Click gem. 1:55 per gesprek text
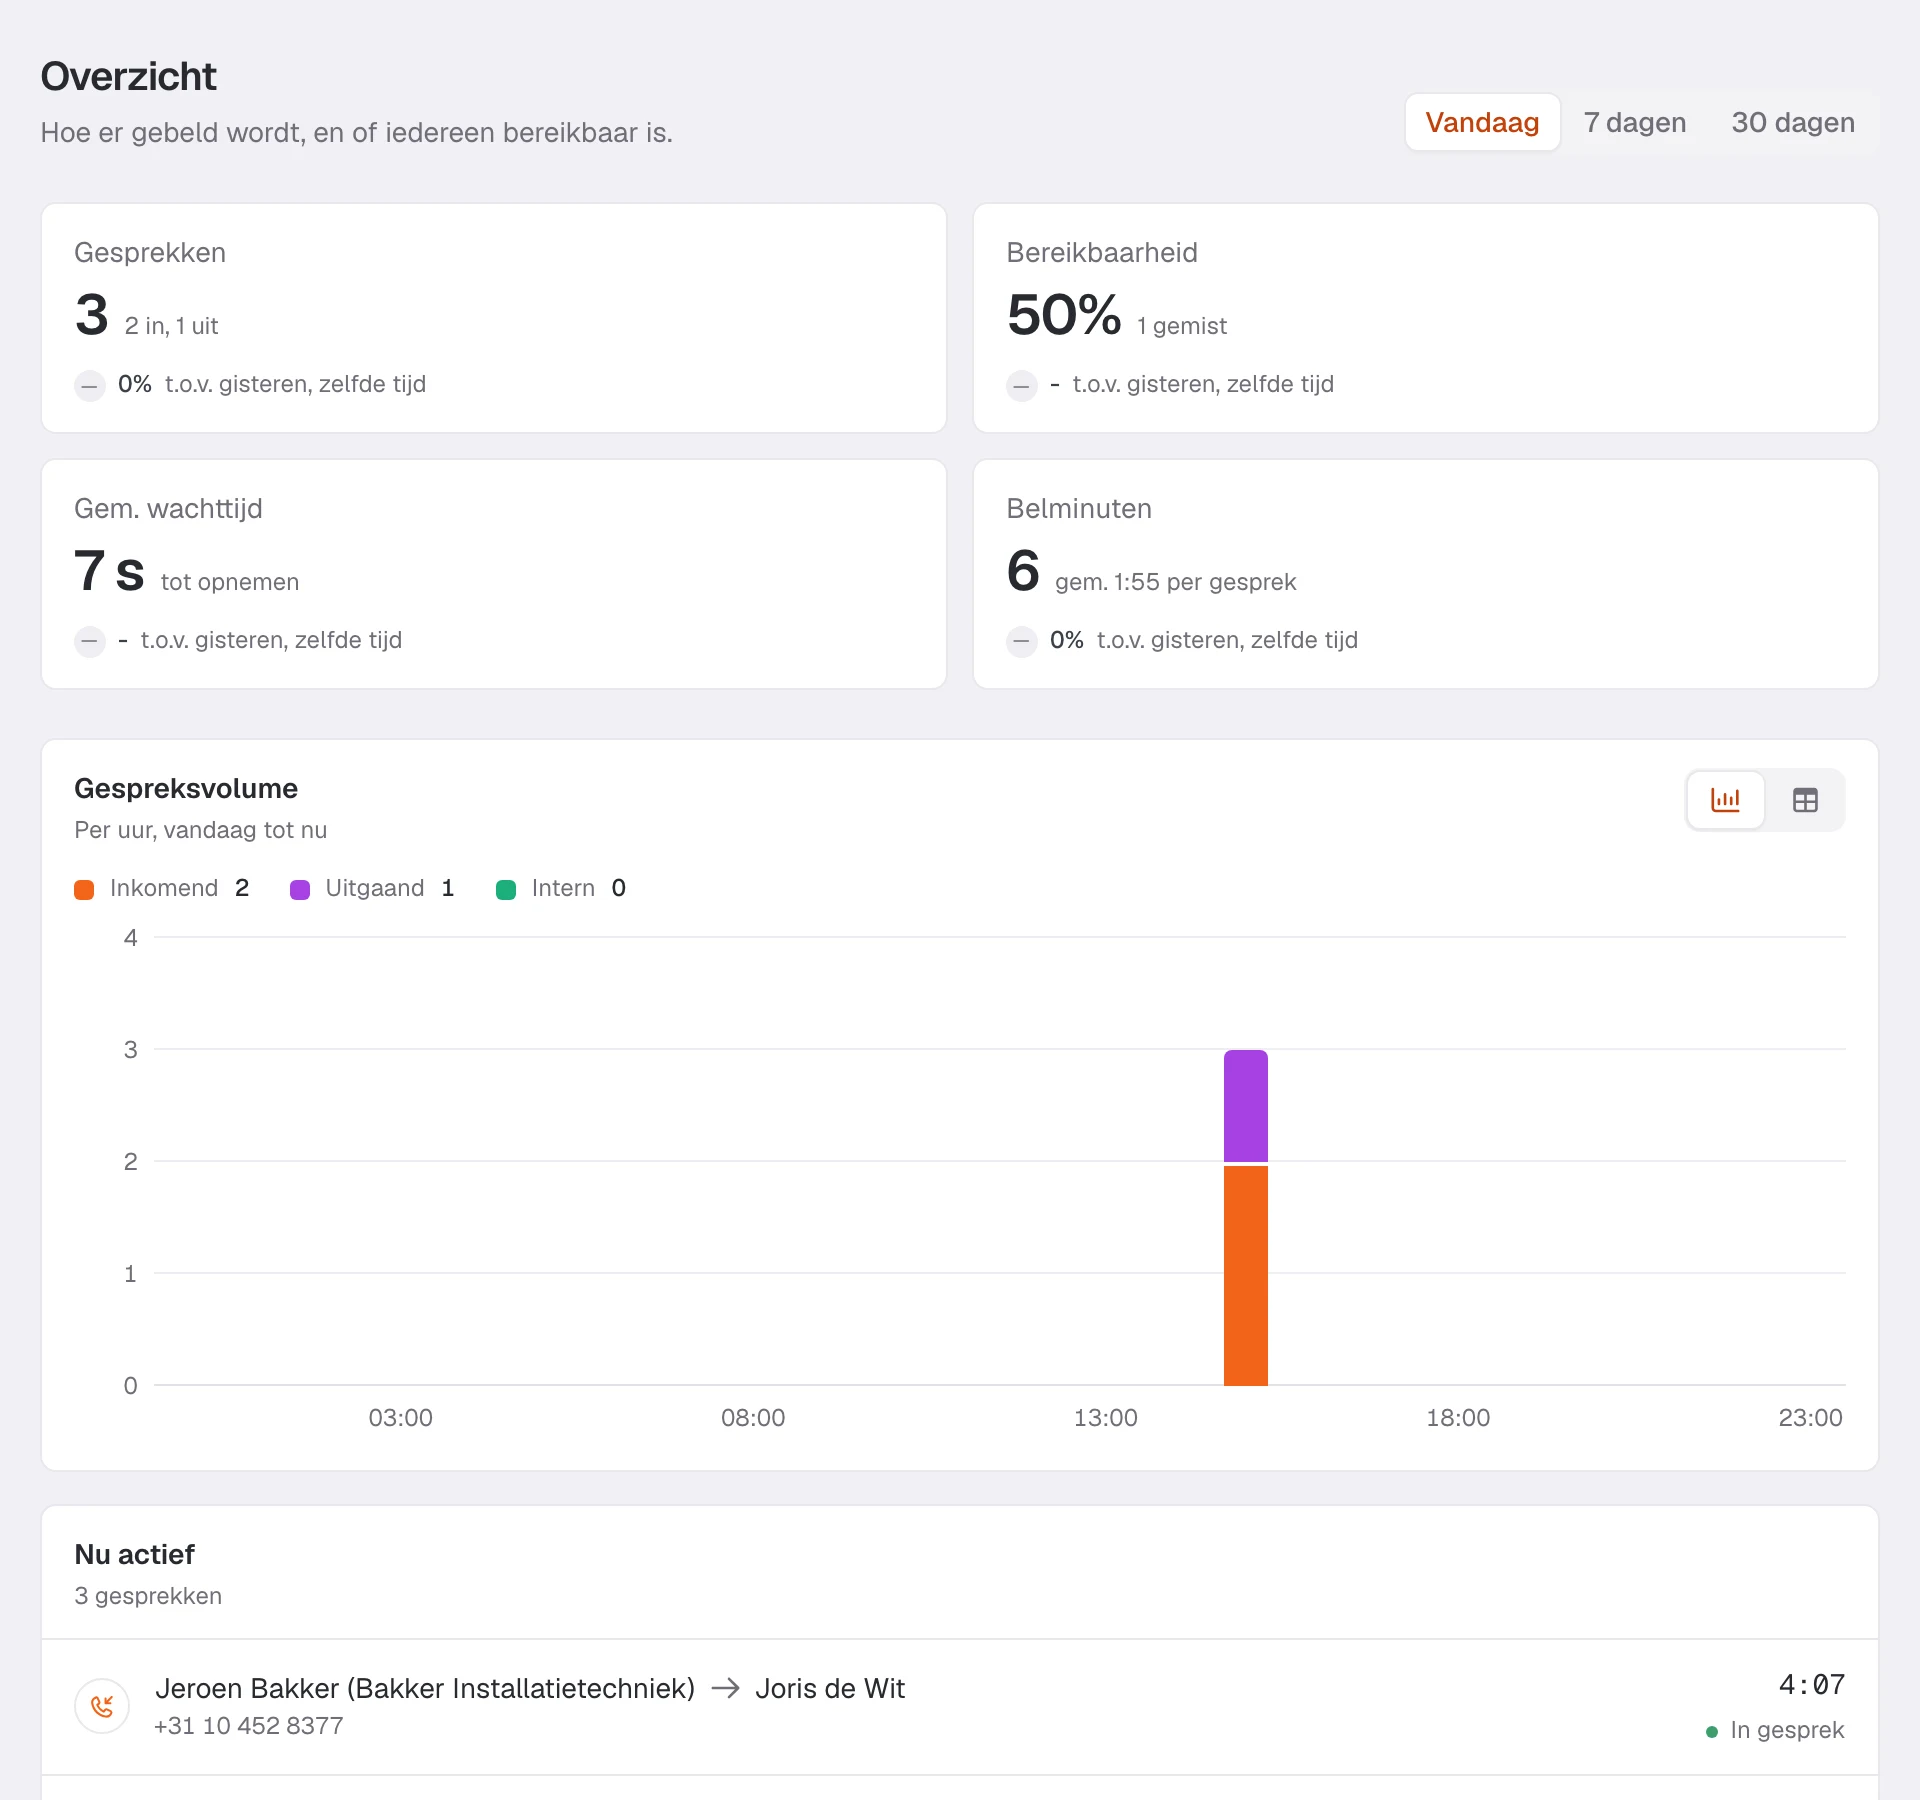 [x=1175, y=582]
